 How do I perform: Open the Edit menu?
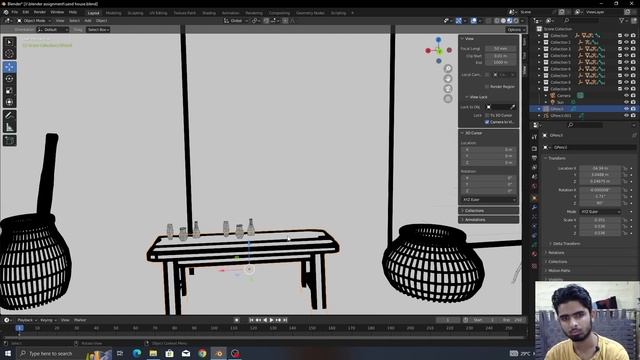click(x=26, y=12)
